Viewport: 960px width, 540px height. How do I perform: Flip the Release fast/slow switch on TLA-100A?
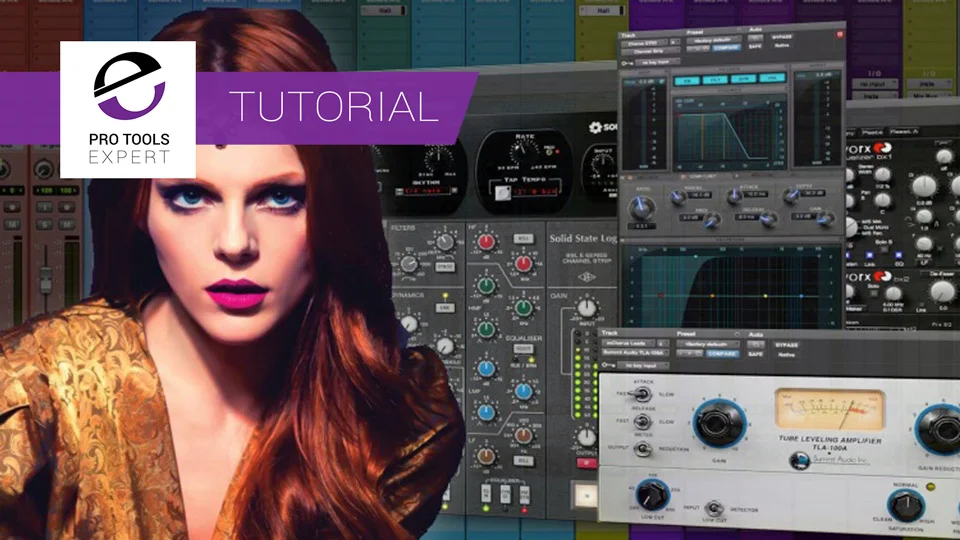pos(642,421)
